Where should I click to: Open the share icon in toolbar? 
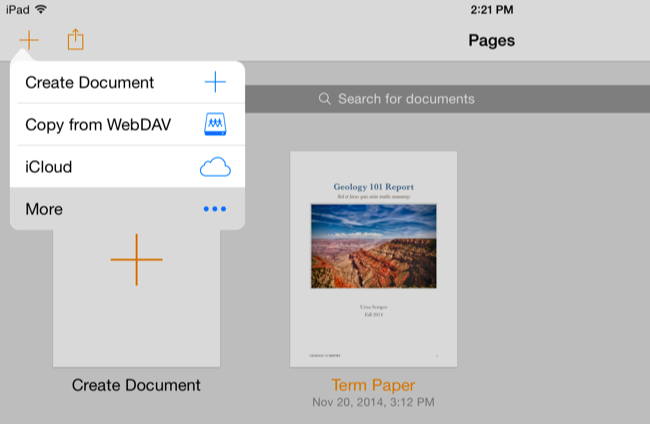(75, 39)
